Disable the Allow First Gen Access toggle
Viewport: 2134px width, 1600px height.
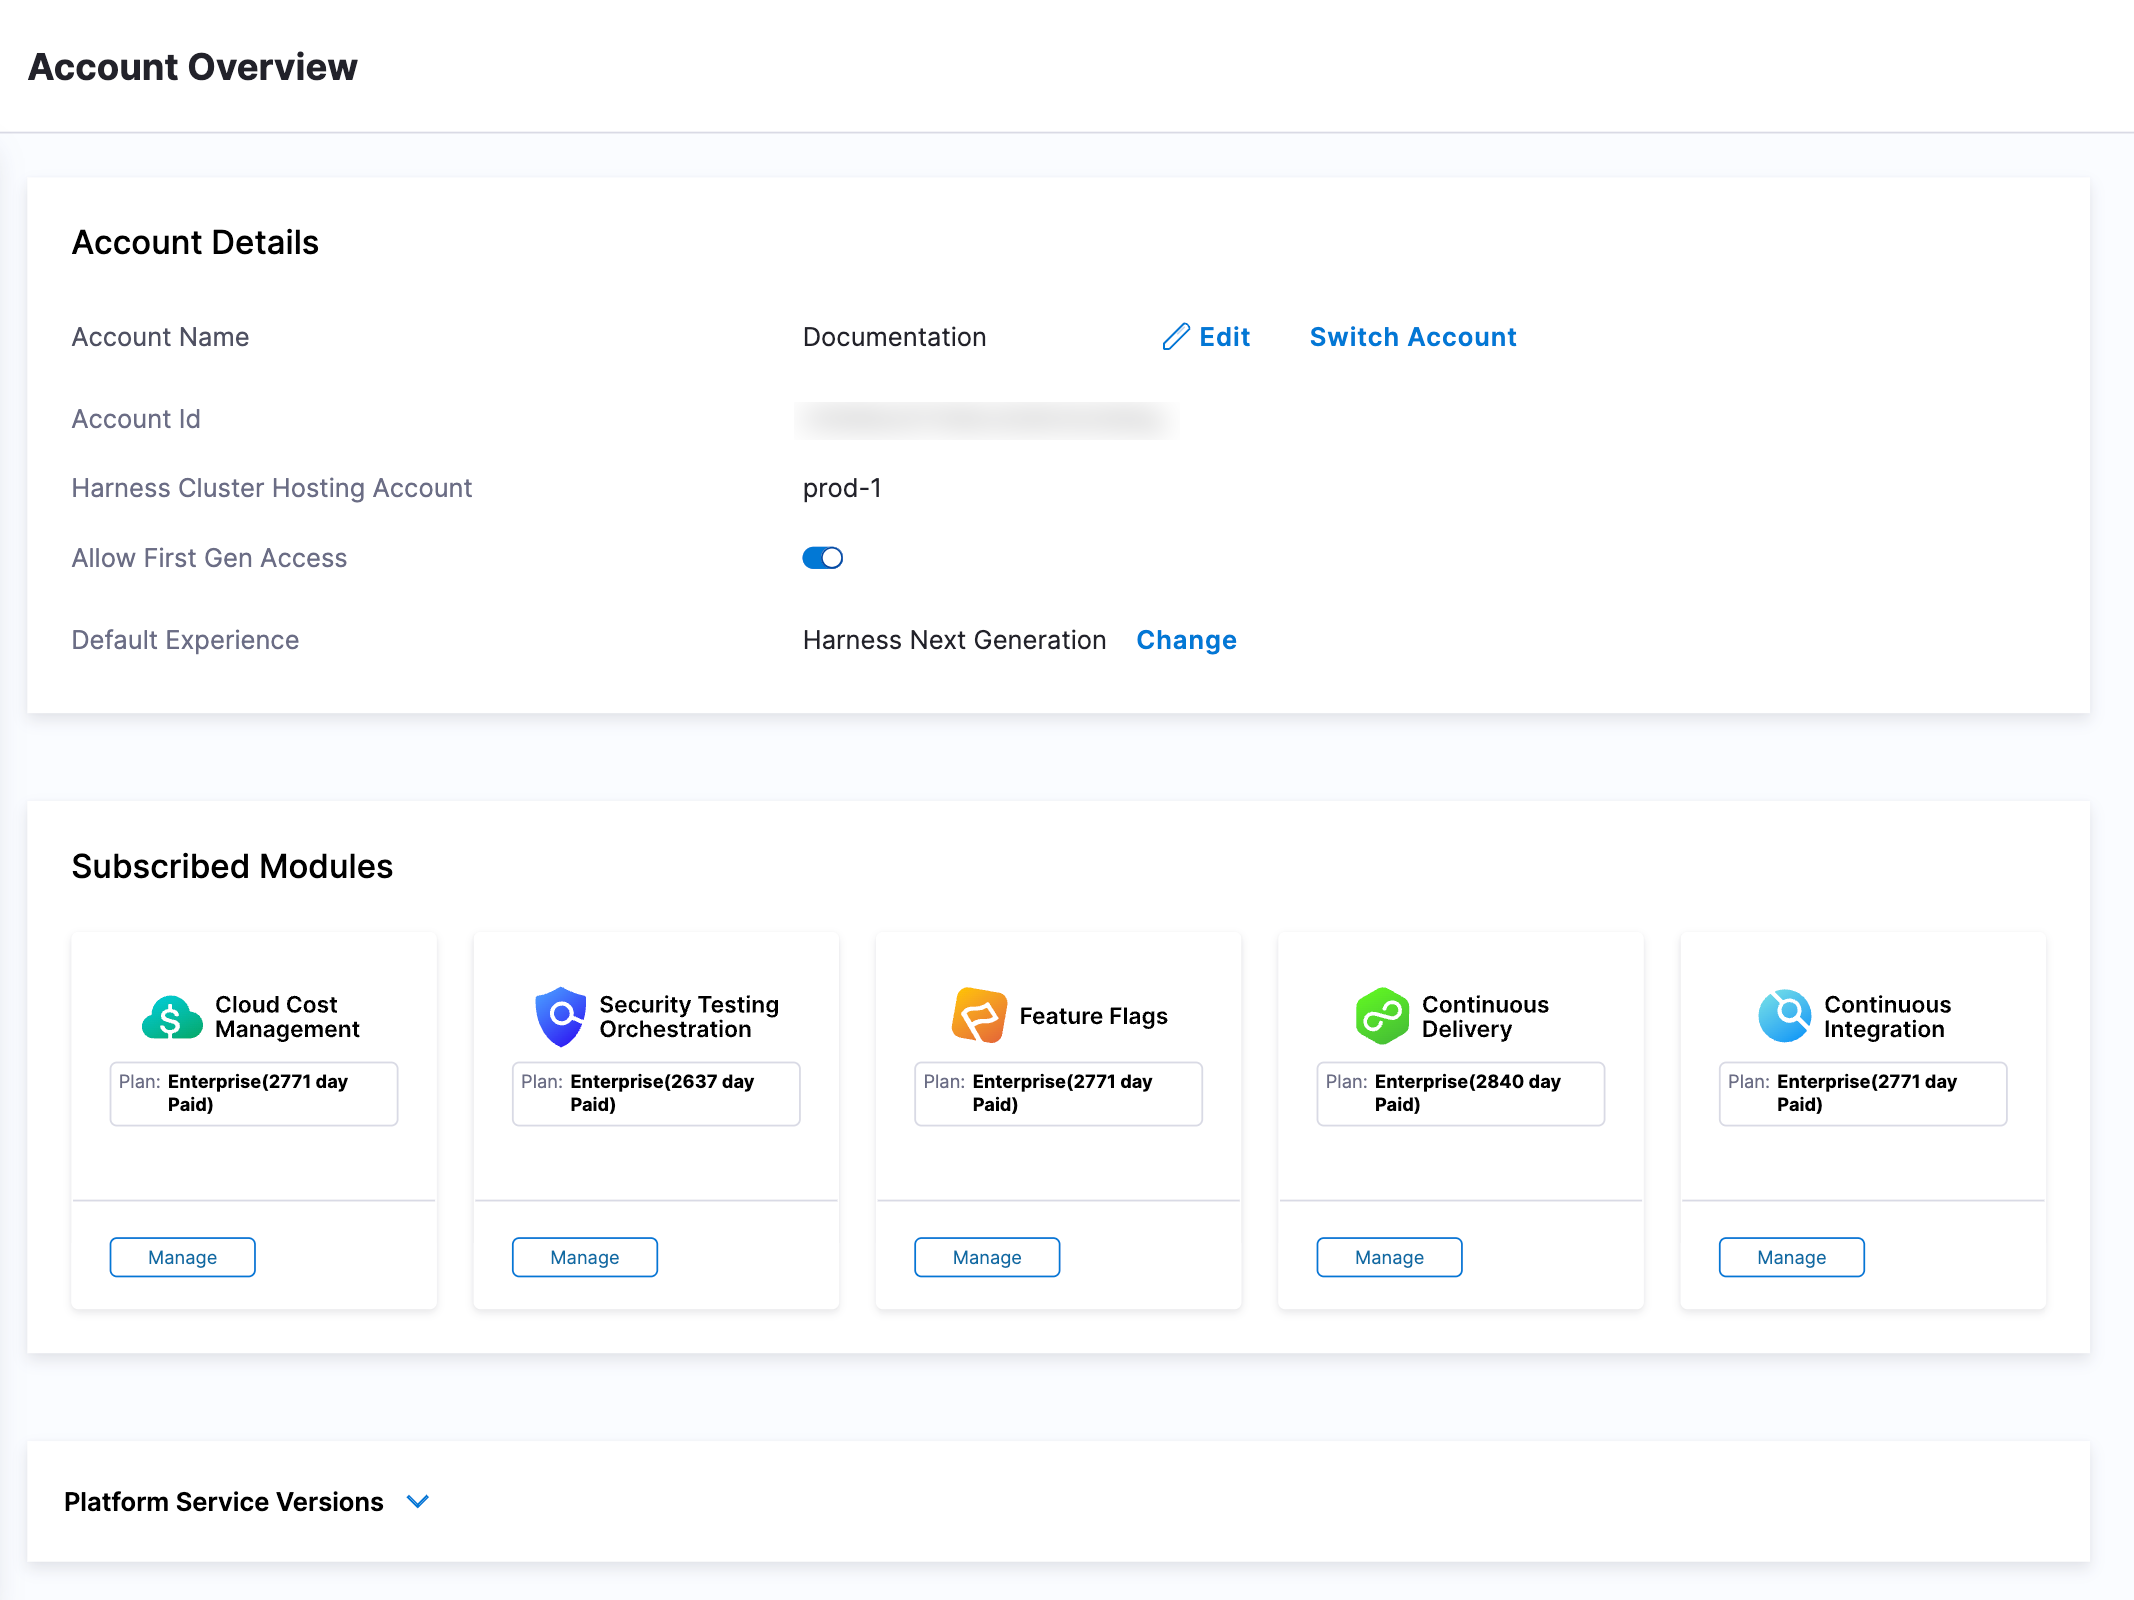(823, 558)
